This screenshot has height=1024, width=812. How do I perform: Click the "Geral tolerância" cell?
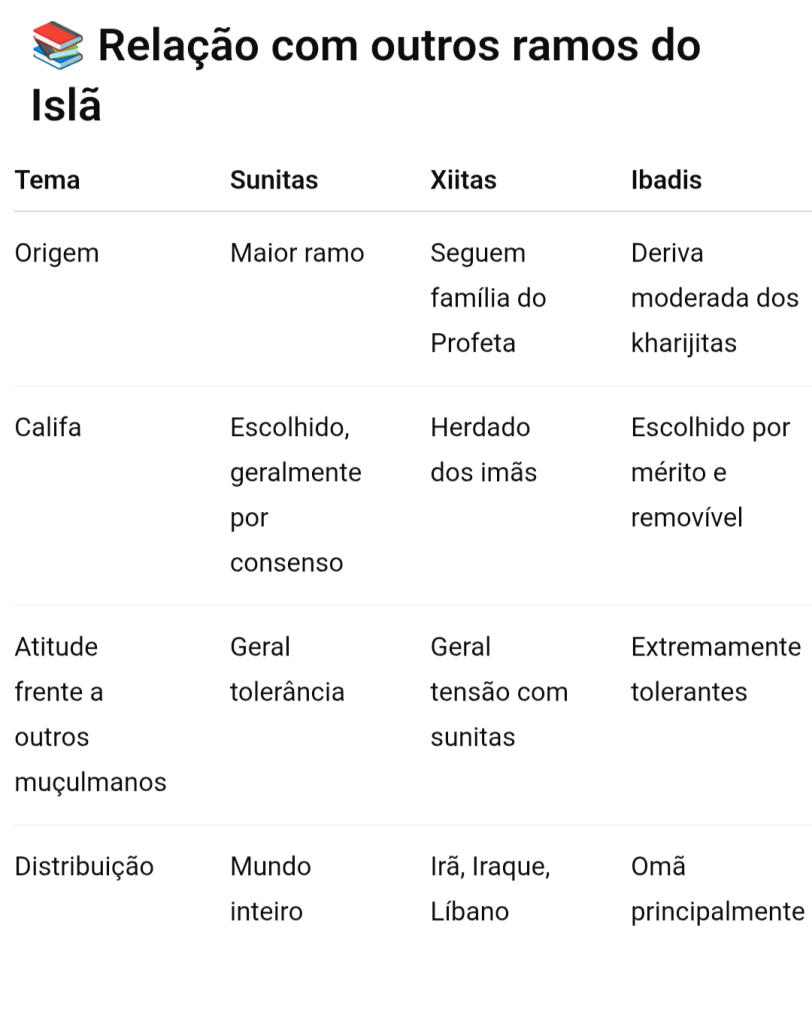[x=287, y=669]
